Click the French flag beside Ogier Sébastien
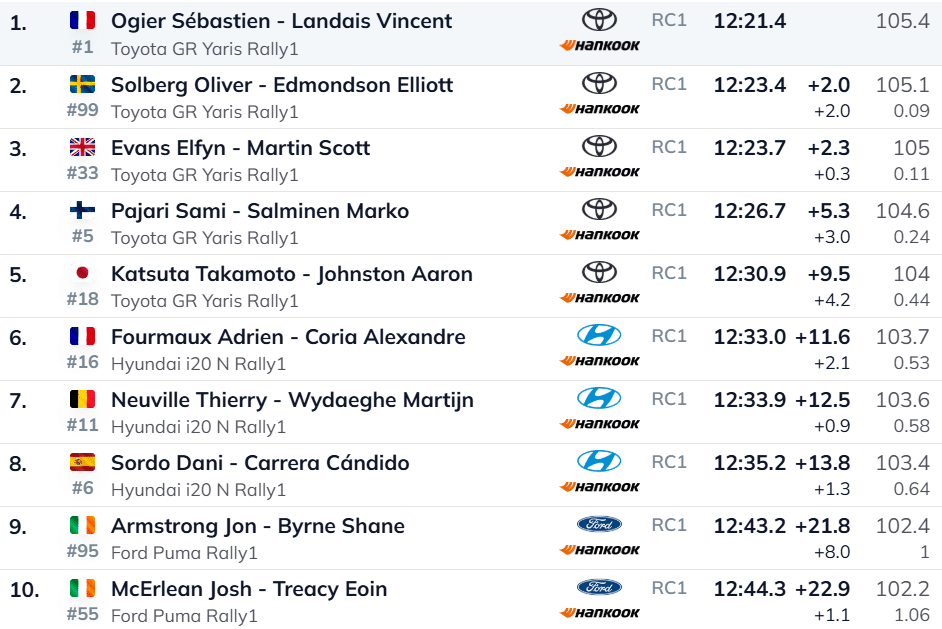942x629 pixels. (82, 21)
